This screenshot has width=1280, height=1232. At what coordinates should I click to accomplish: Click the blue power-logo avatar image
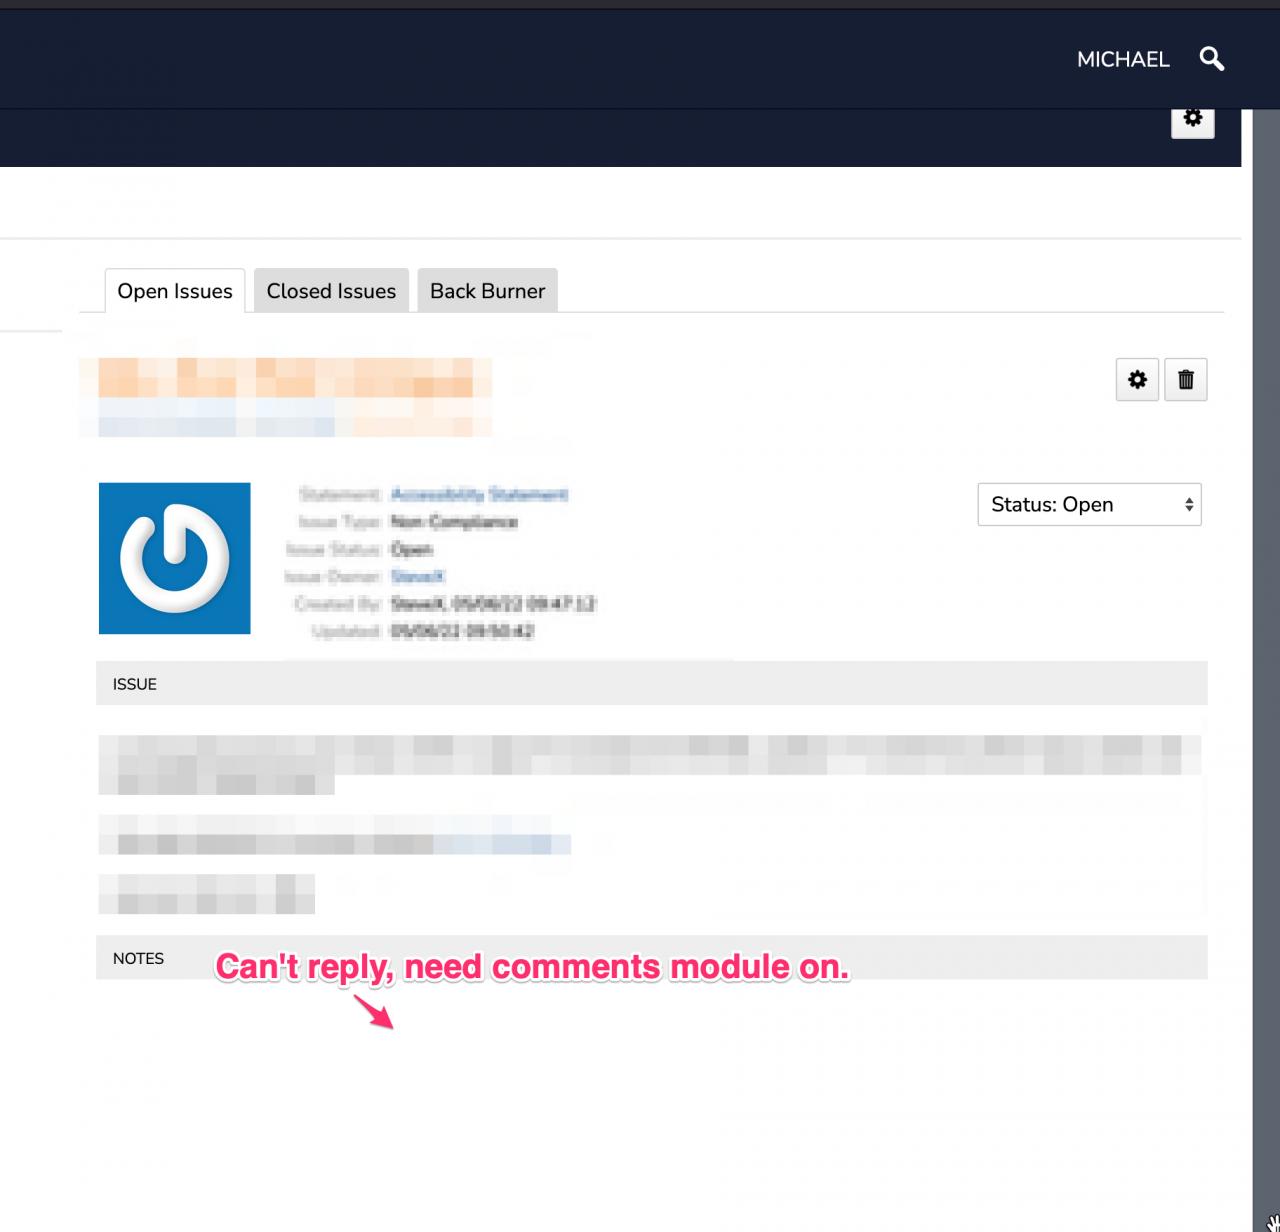coord(175,558)
